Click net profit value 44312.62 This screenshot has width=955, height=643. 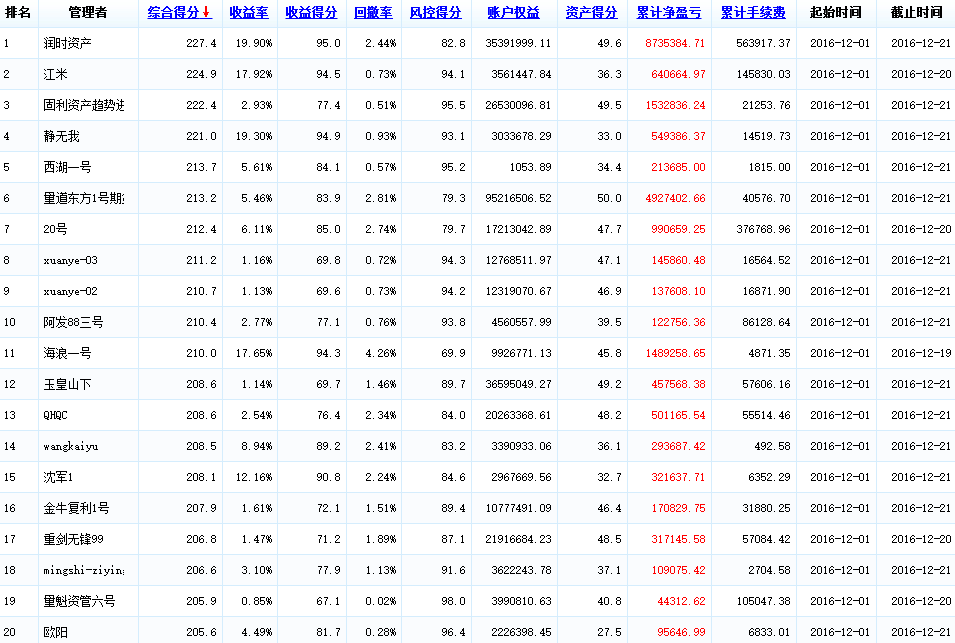(681, 602)
